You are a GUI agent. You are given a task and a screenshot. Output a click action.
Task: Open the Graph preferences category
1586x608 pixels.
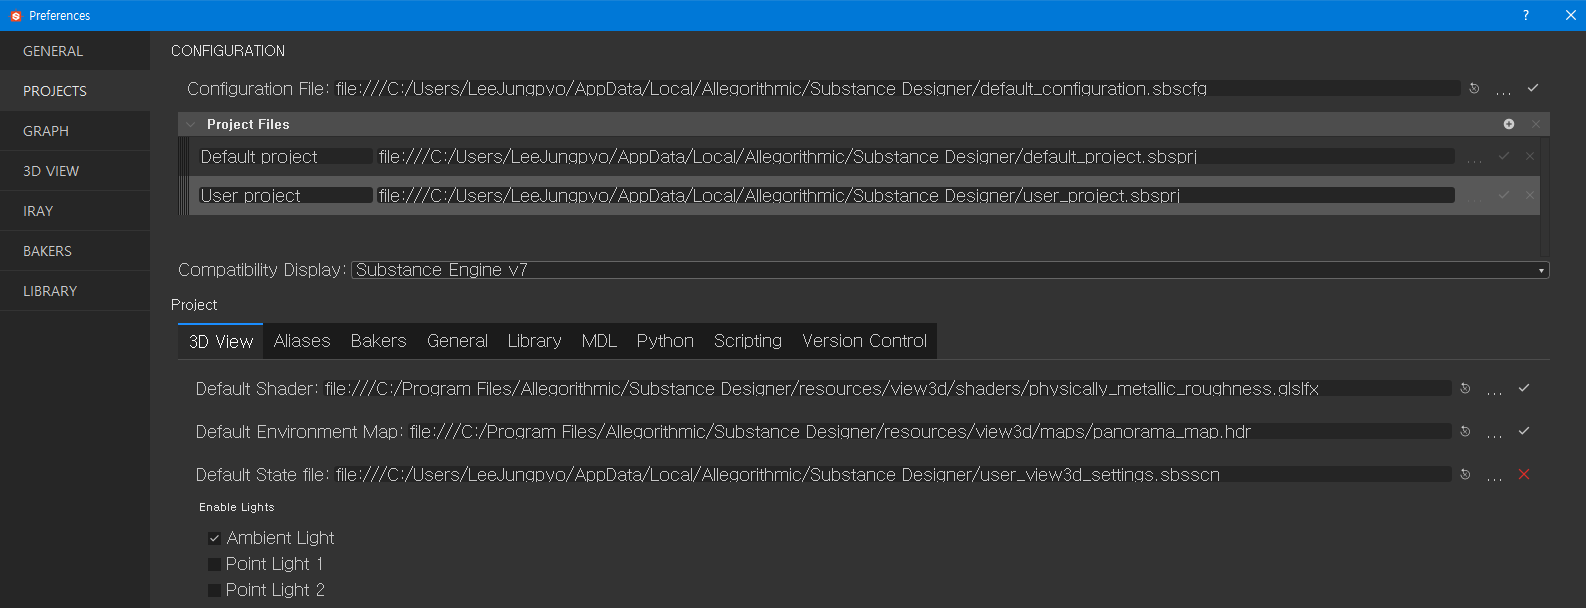75,131
